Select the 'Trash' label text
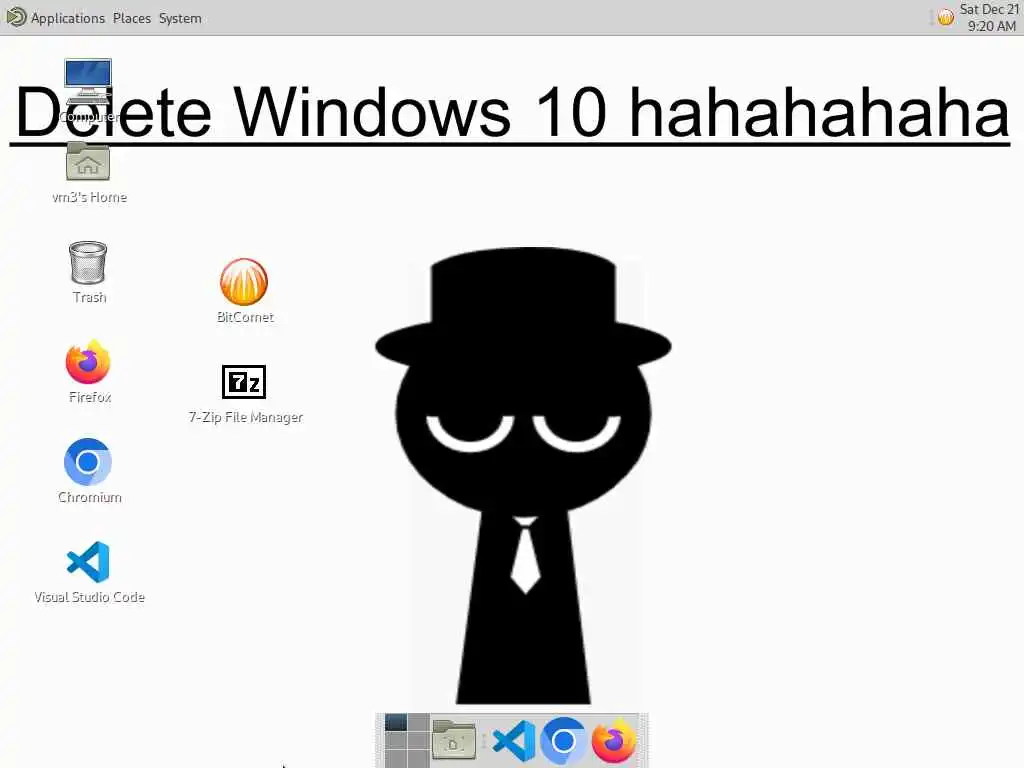Image resolution: width=1024 pixels, height=768 pixels. tap(89, 297)
